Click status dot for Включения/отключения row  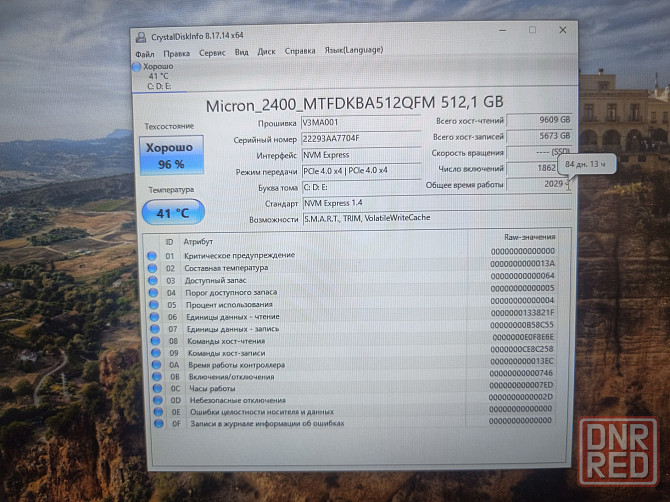pyautogui.click(x=157, y=377)
